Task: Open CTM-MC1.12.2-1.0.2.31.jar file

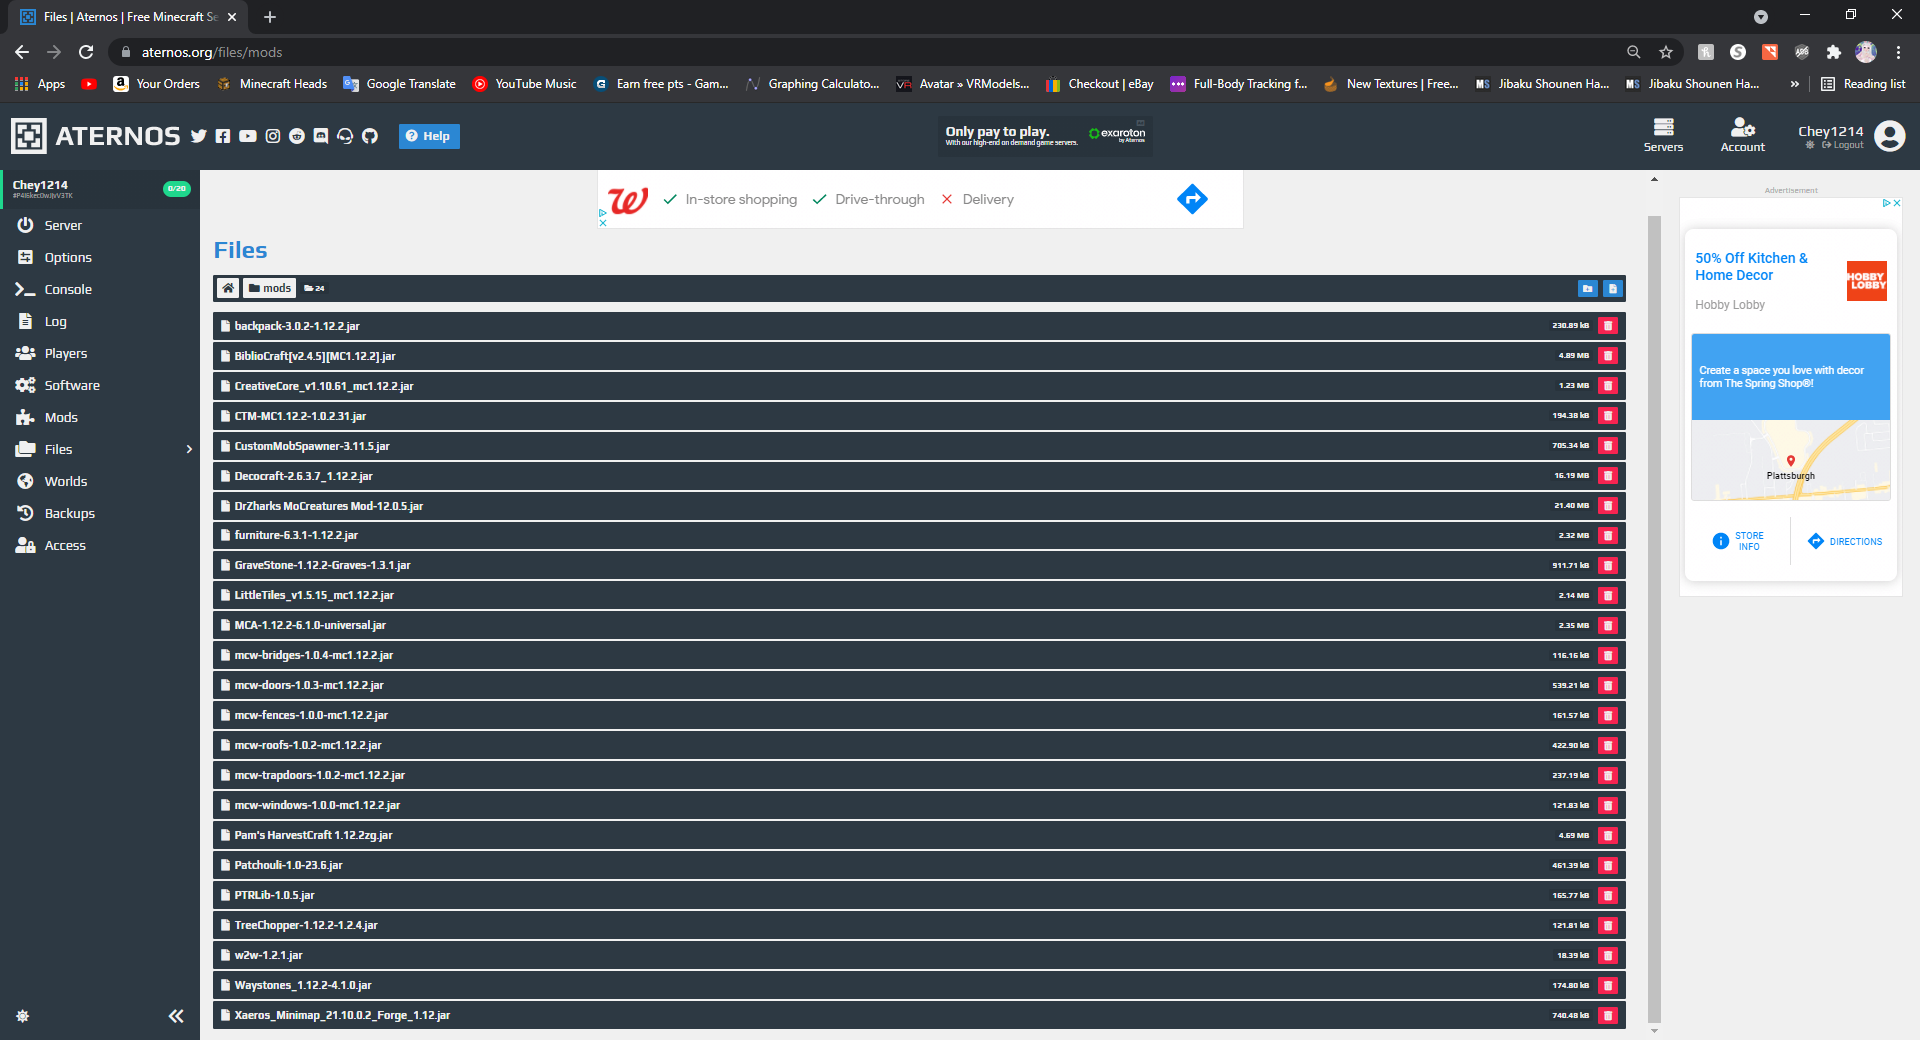Action: (x=919, y=416)
